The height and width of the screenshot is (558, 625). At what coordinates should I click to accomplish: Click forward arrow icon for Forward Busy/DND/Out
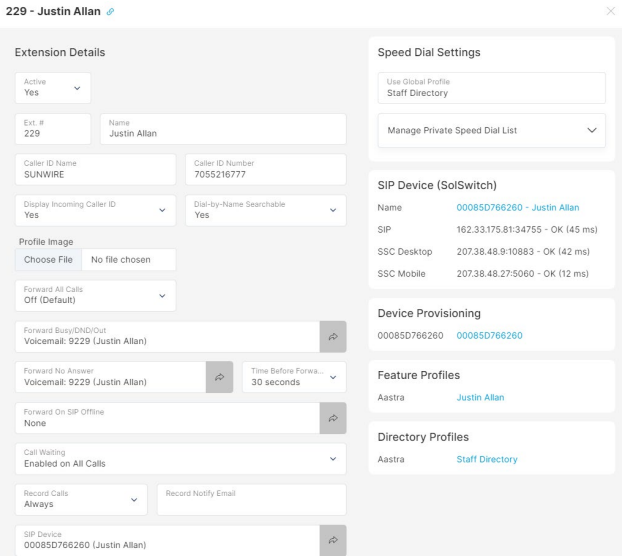333,337
